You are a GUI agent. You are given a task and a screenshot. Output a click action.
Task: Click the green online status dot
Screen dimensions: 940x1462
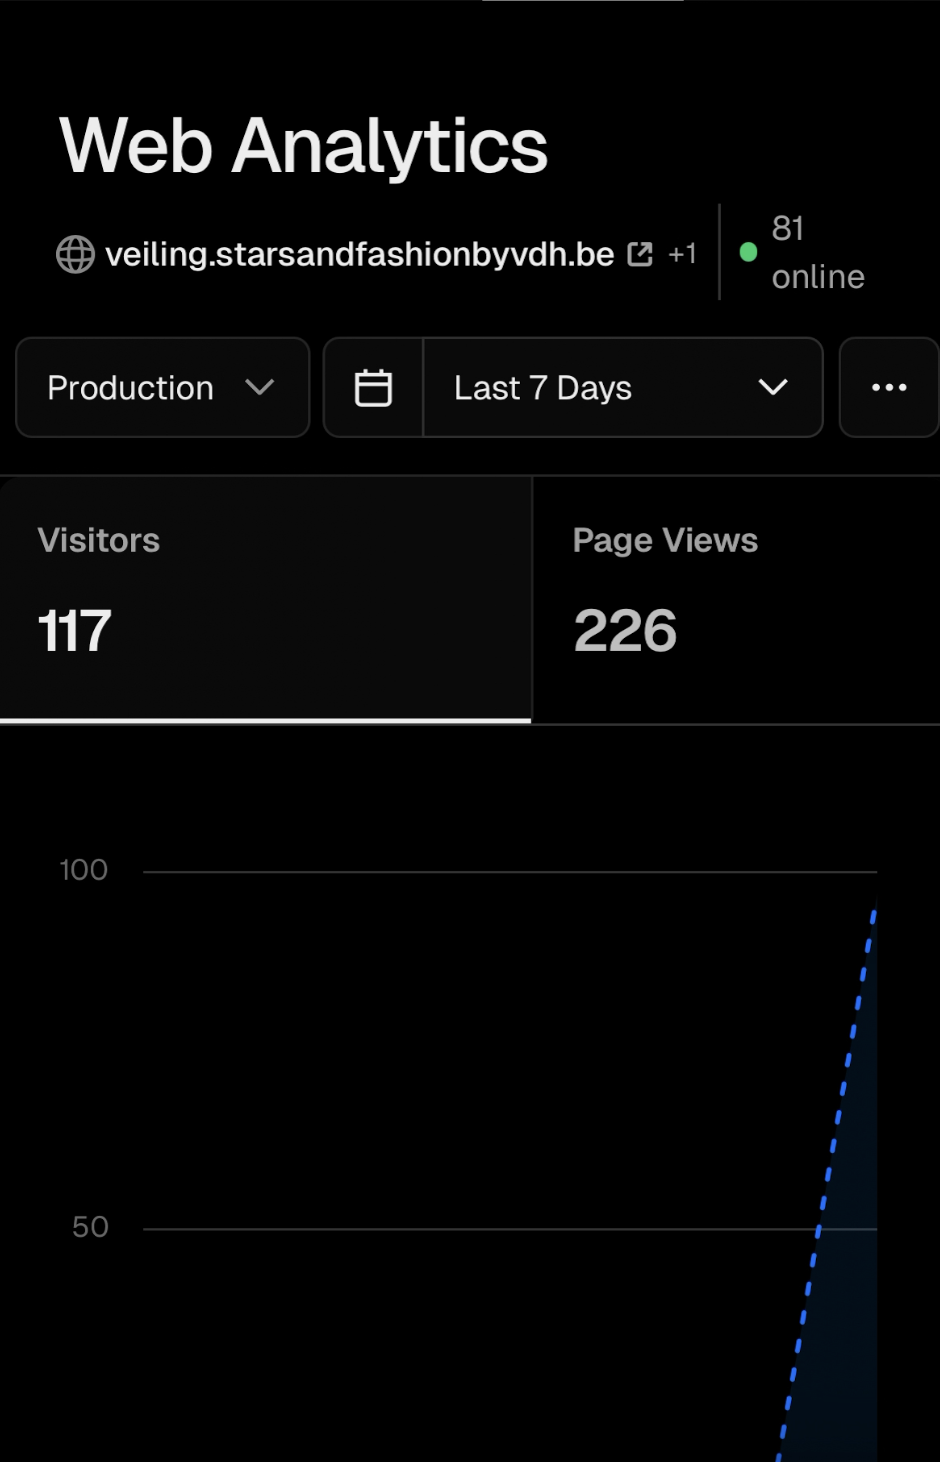click(x=748, y=252)
